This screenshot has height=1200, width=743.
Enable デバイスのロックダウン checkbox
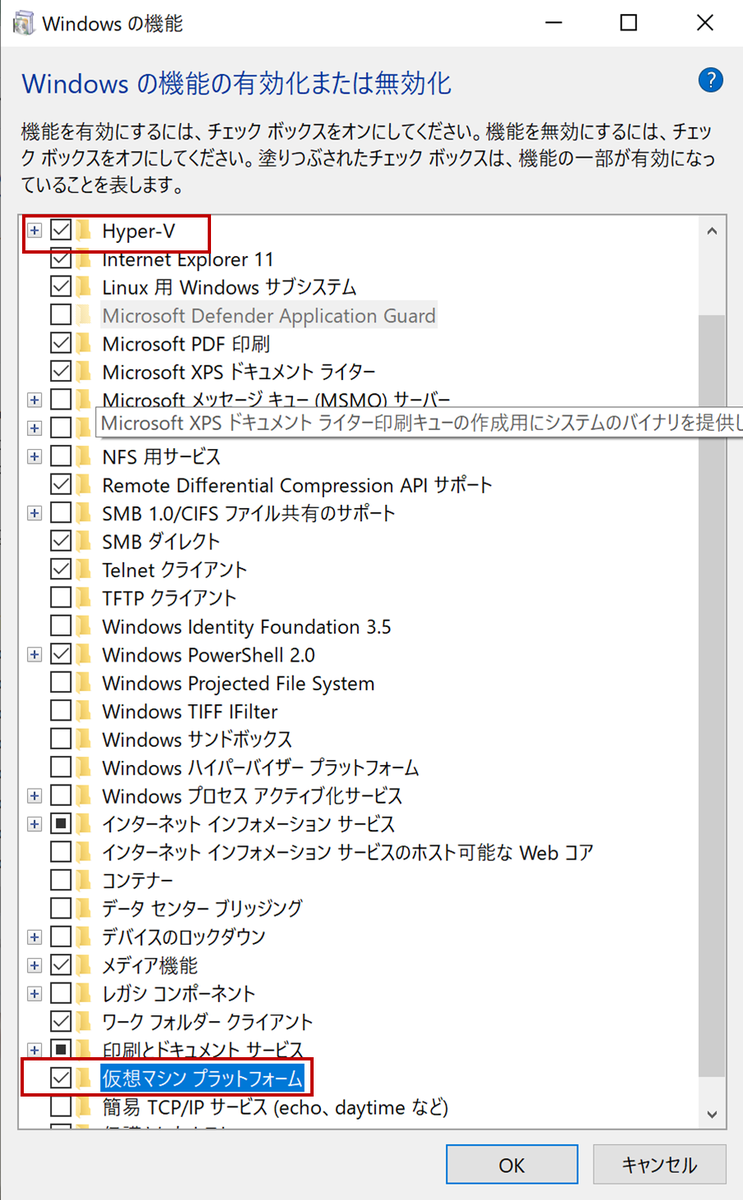point(61,937)
